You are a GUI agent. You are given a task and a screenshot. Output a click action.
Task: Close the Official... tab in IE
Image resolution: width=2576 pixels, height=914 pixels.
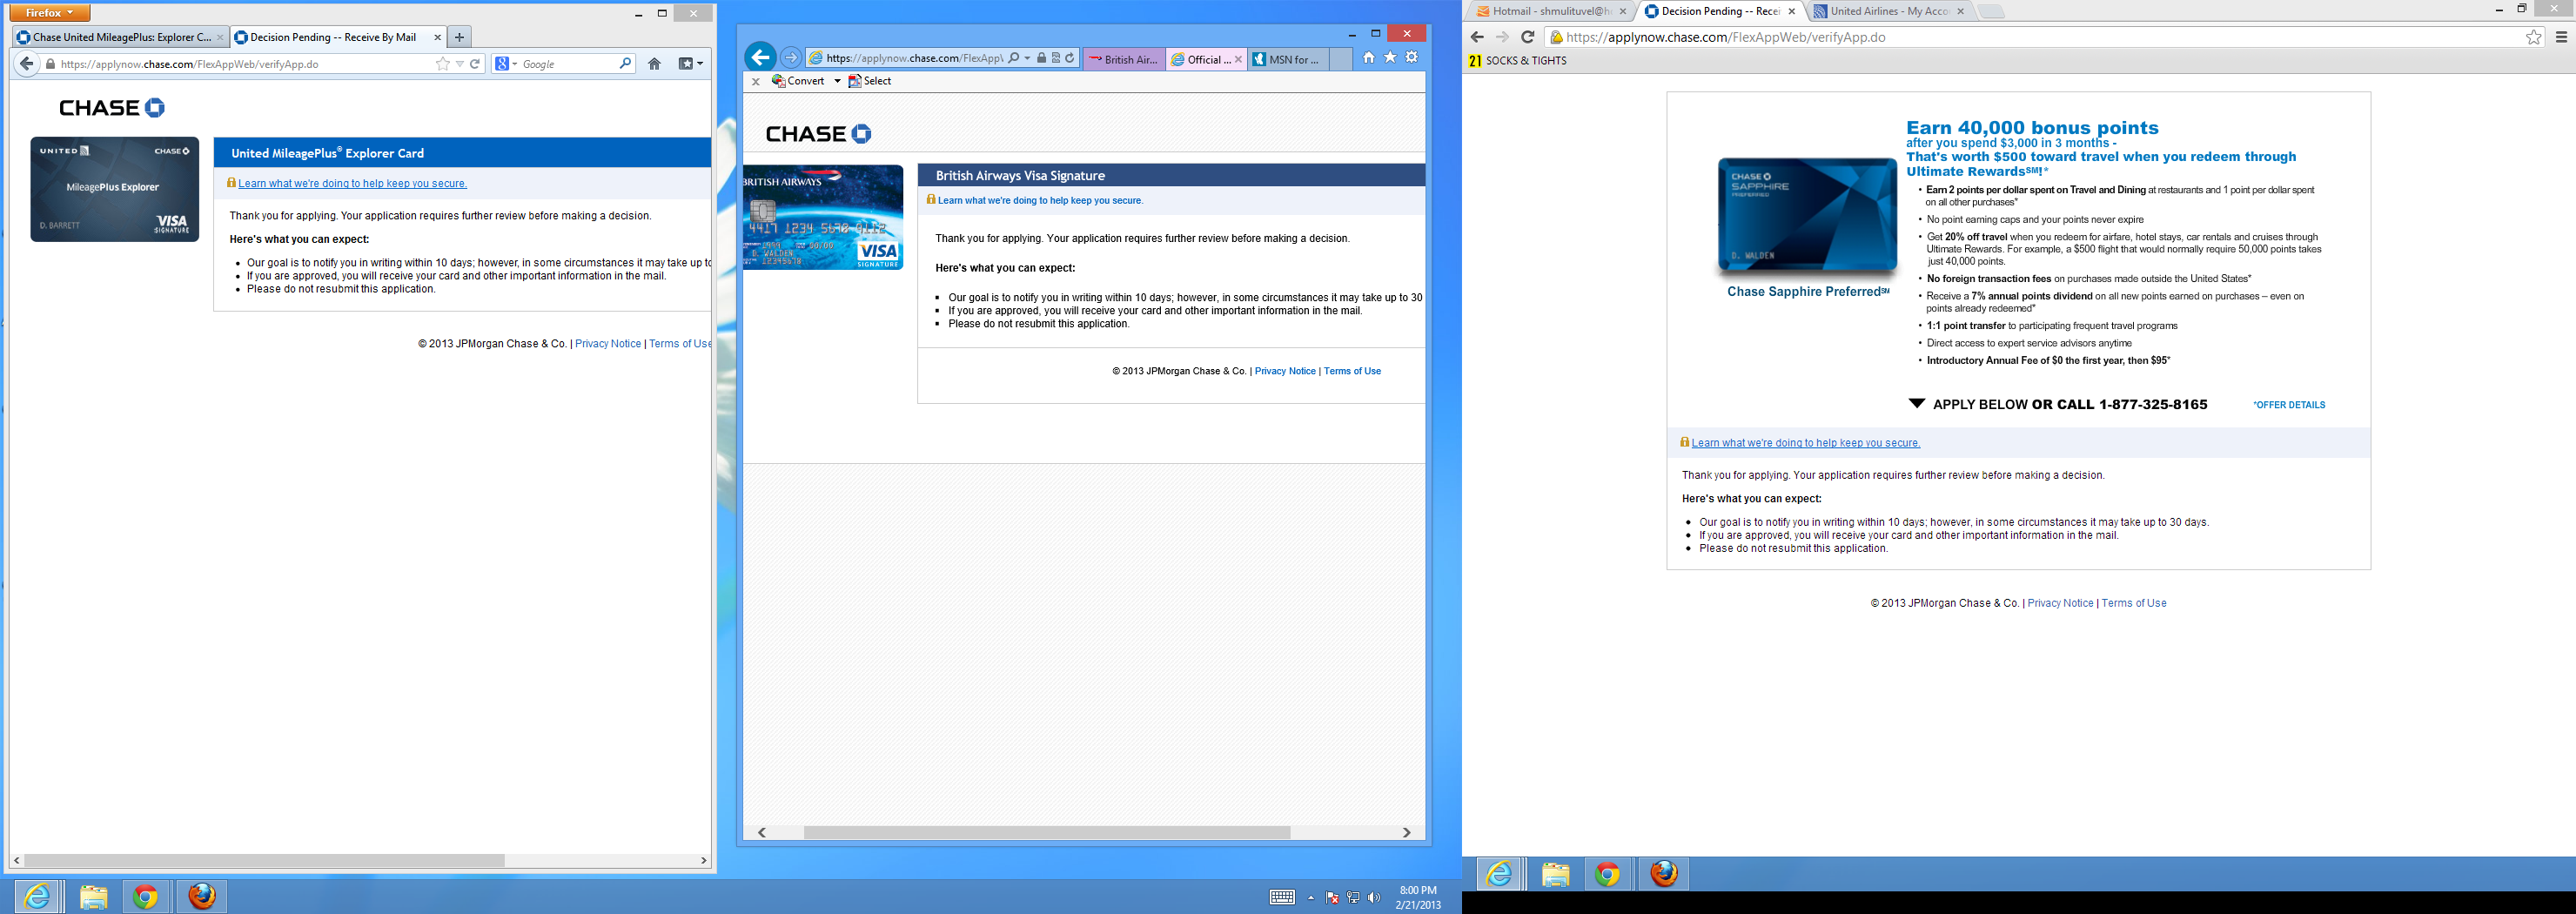pyautogui.click(x=1238, y=60)
